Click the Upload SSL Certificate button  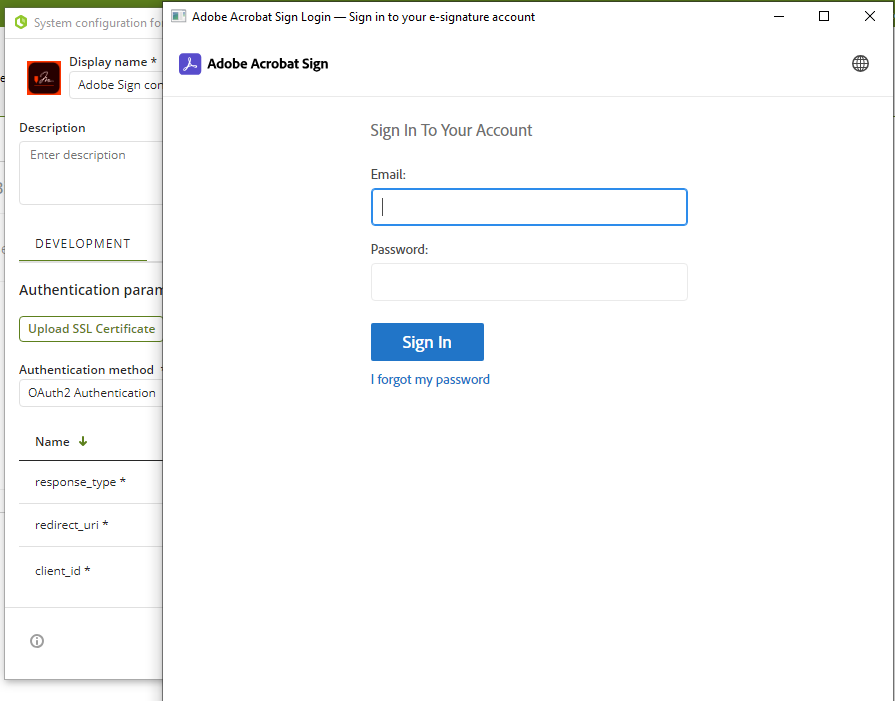(91, 329)
